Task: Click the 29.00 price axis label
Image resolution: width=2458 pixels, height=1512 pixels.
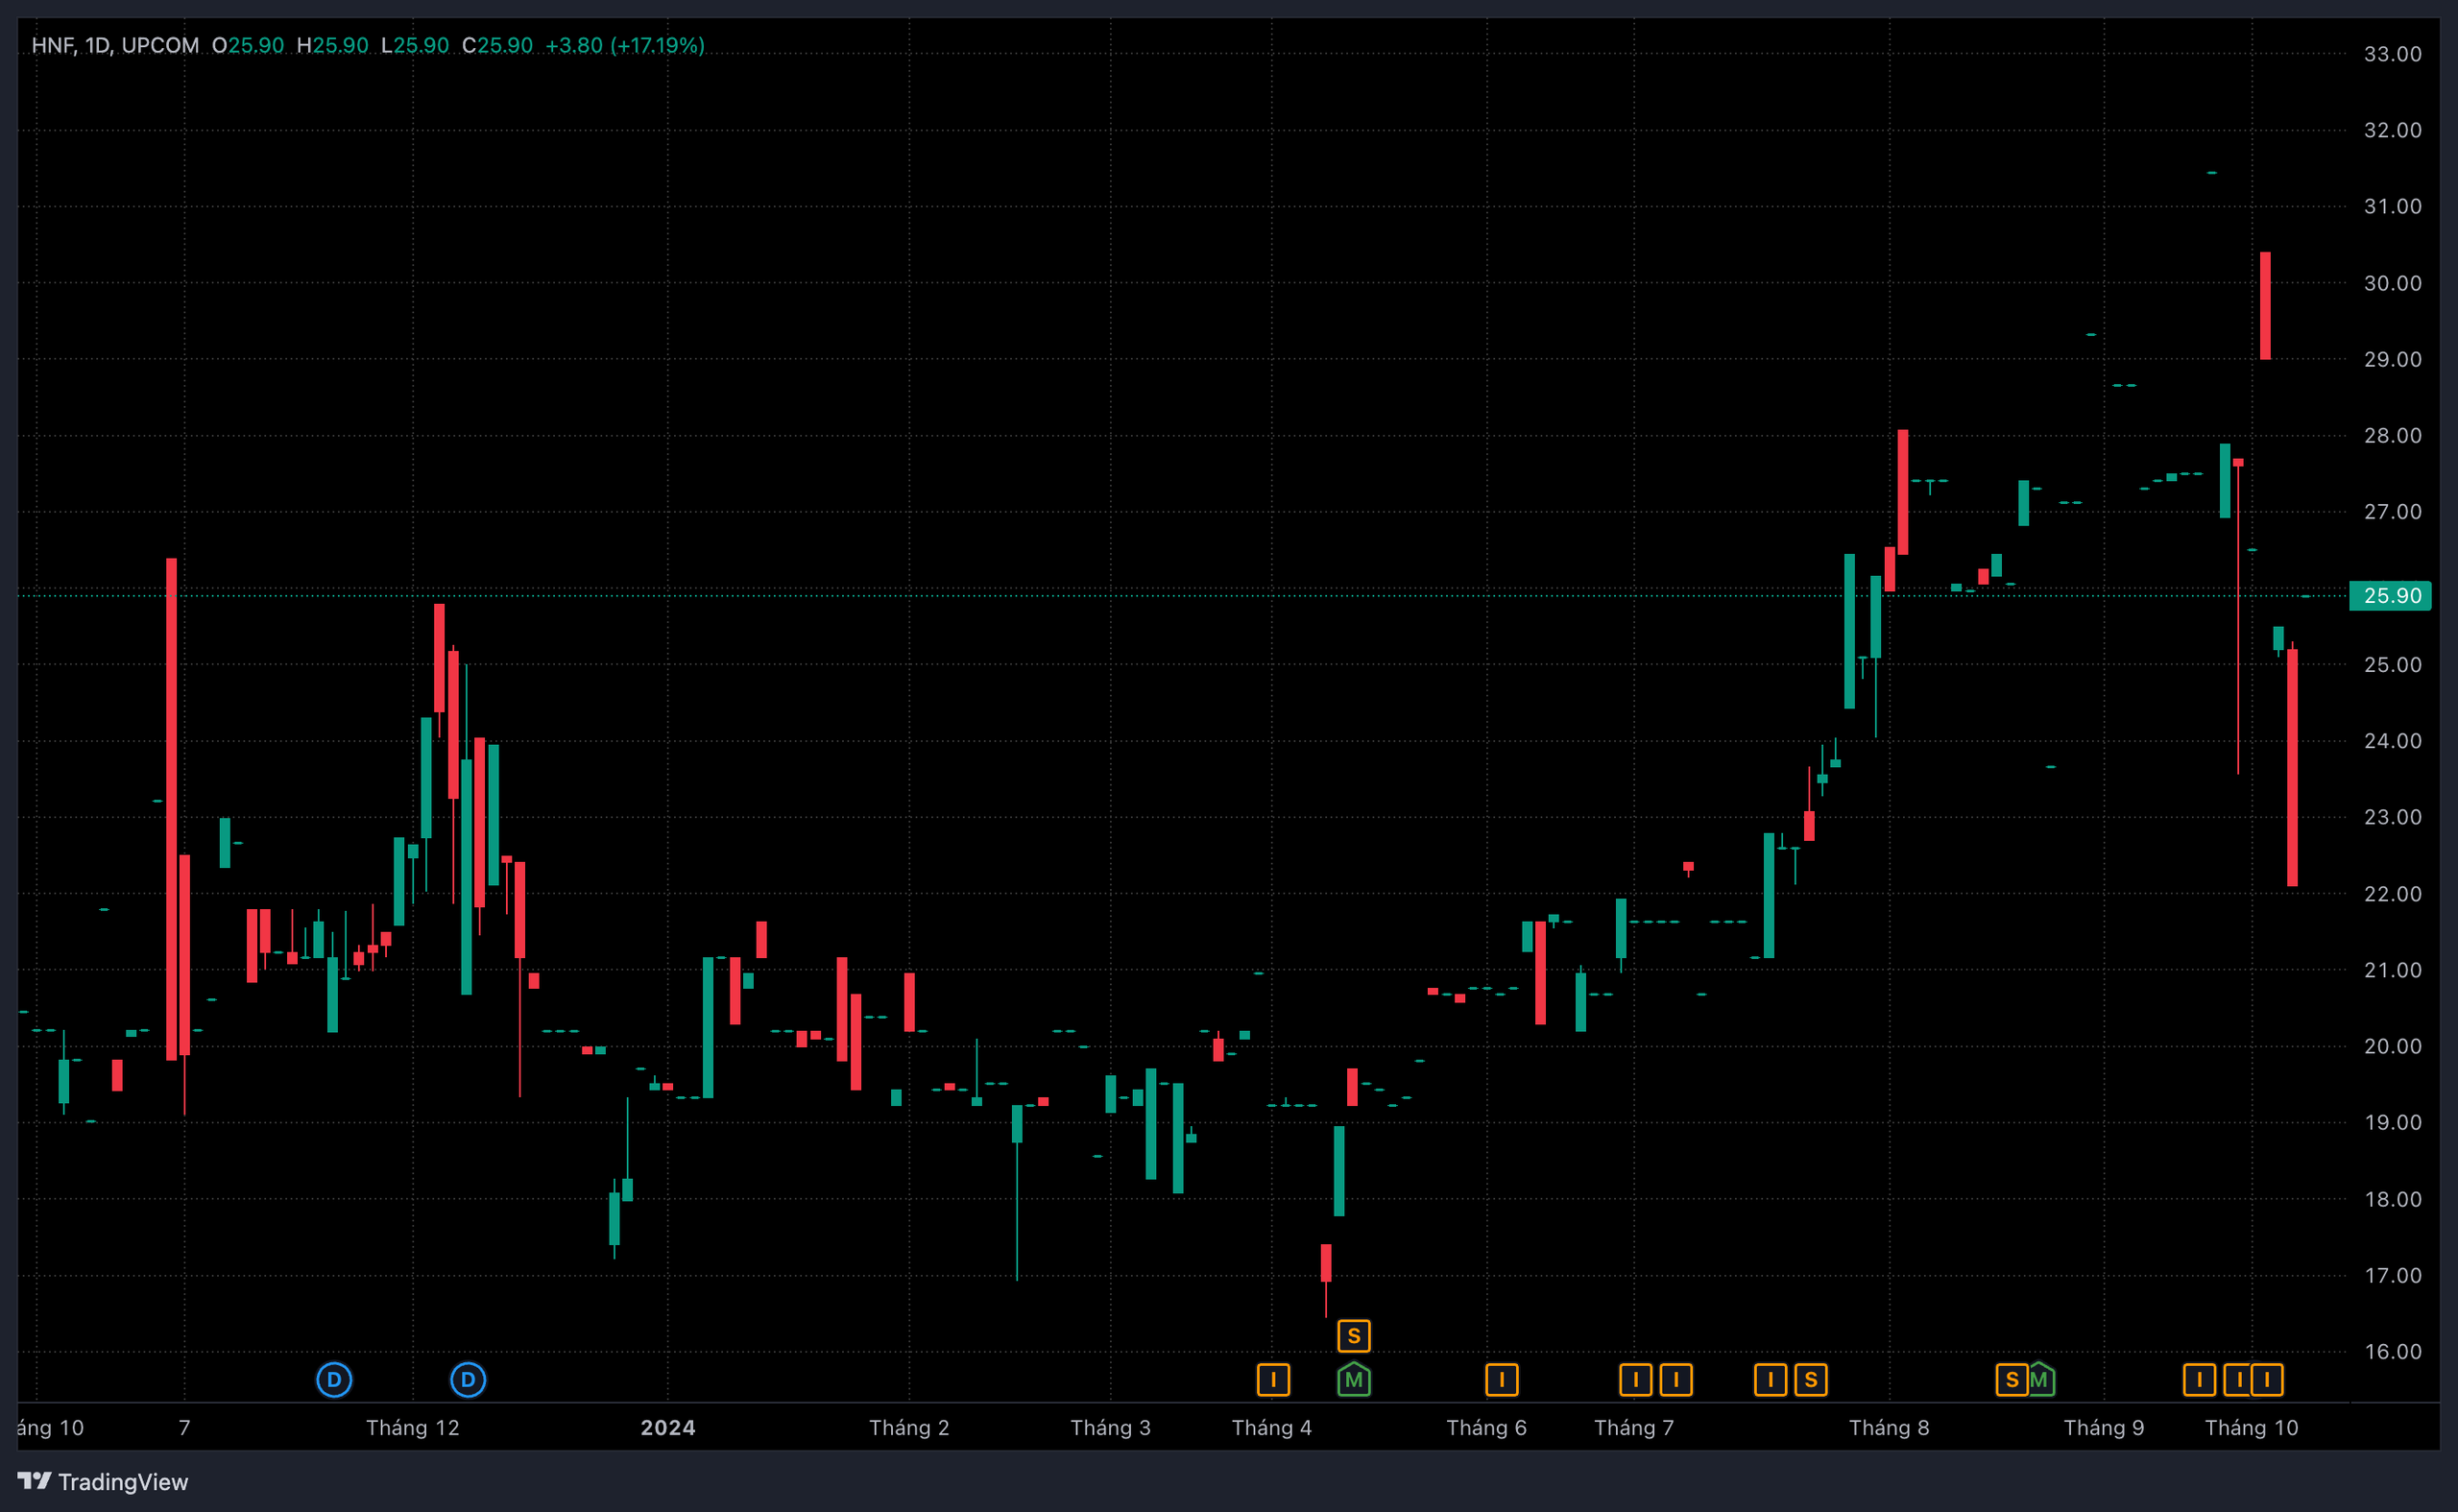Action: pos(2393,359)
